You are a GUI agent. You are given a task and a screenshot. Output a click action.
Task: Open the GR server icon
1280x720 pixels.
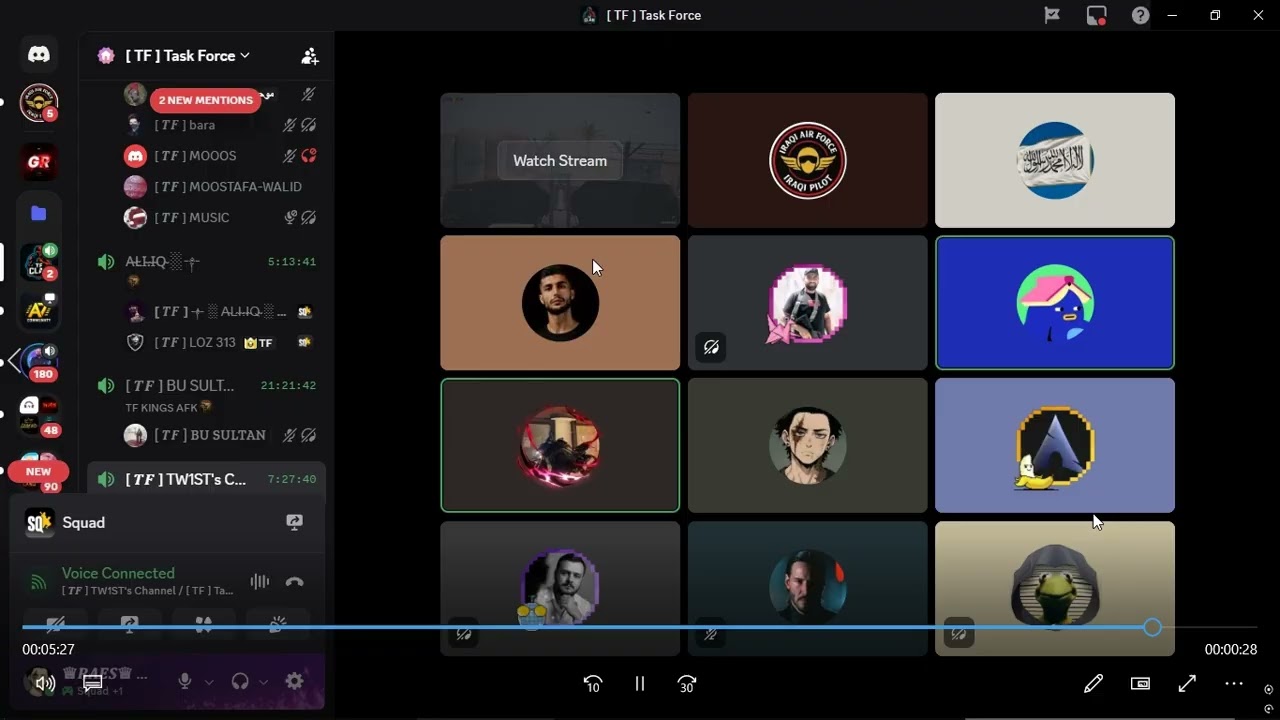[39, 162]
